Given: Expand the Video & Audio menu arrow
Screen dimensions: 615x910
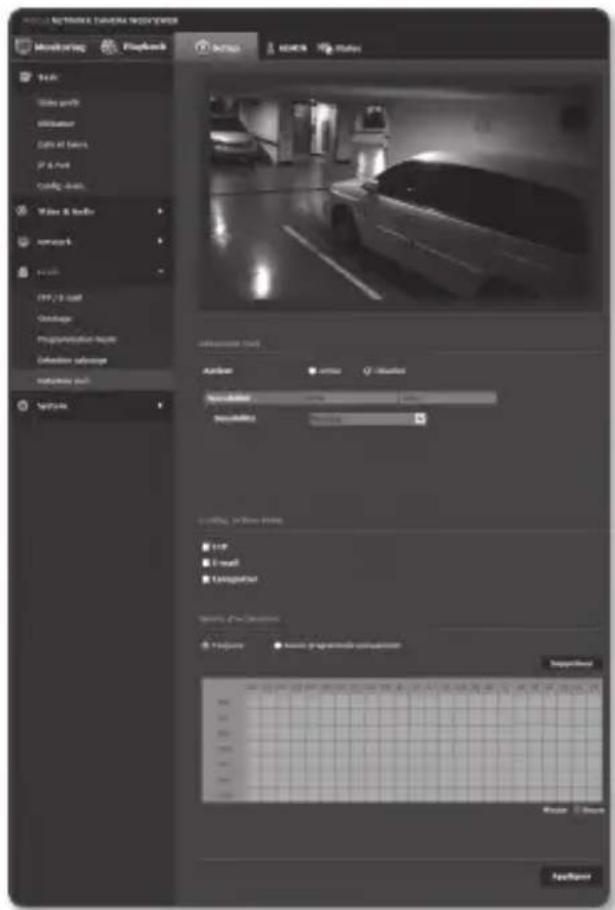Looking at the screenshot, I should click(160, 211).
